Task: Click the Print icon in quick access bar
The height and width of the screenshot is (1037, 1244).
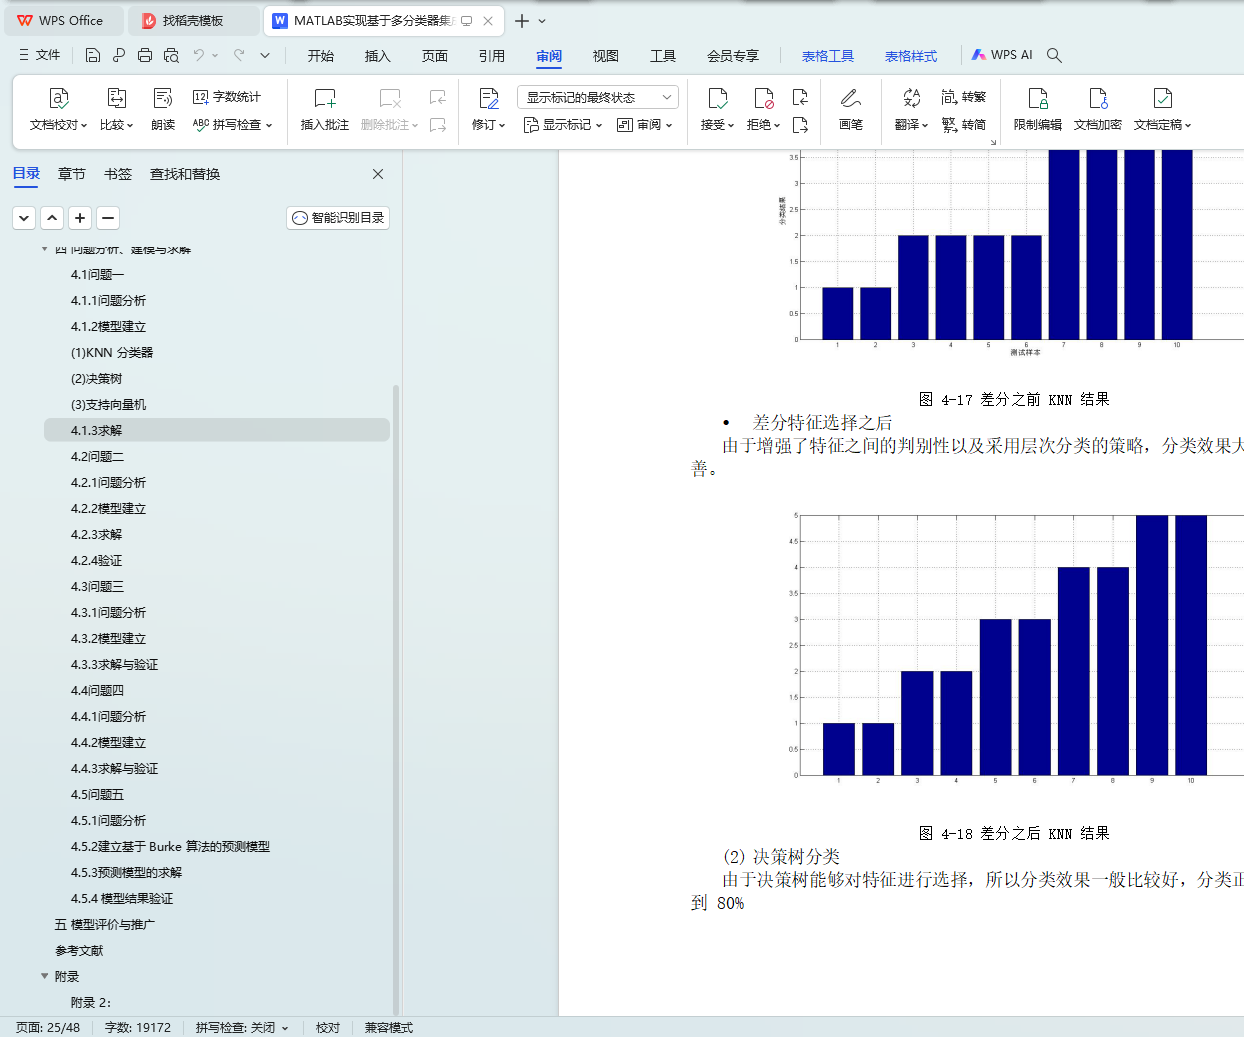Action: pos(145,55)
